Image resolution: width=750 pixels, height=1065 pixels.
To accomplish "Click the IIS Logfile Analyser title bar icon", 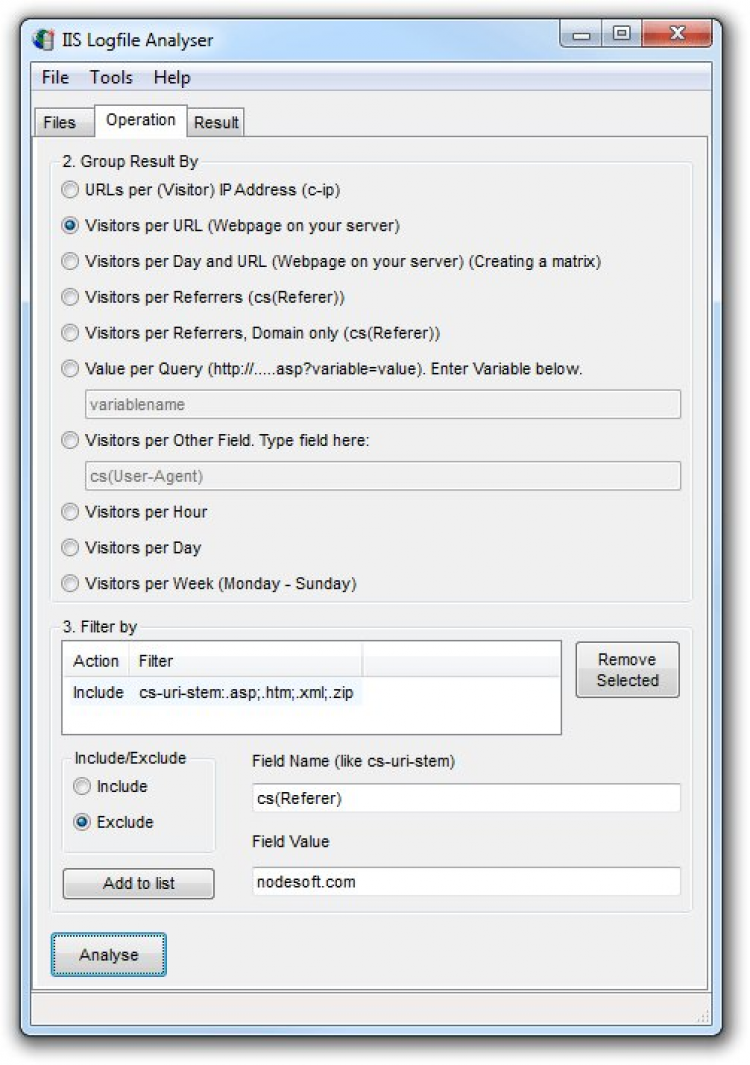I will coord(43,41).
